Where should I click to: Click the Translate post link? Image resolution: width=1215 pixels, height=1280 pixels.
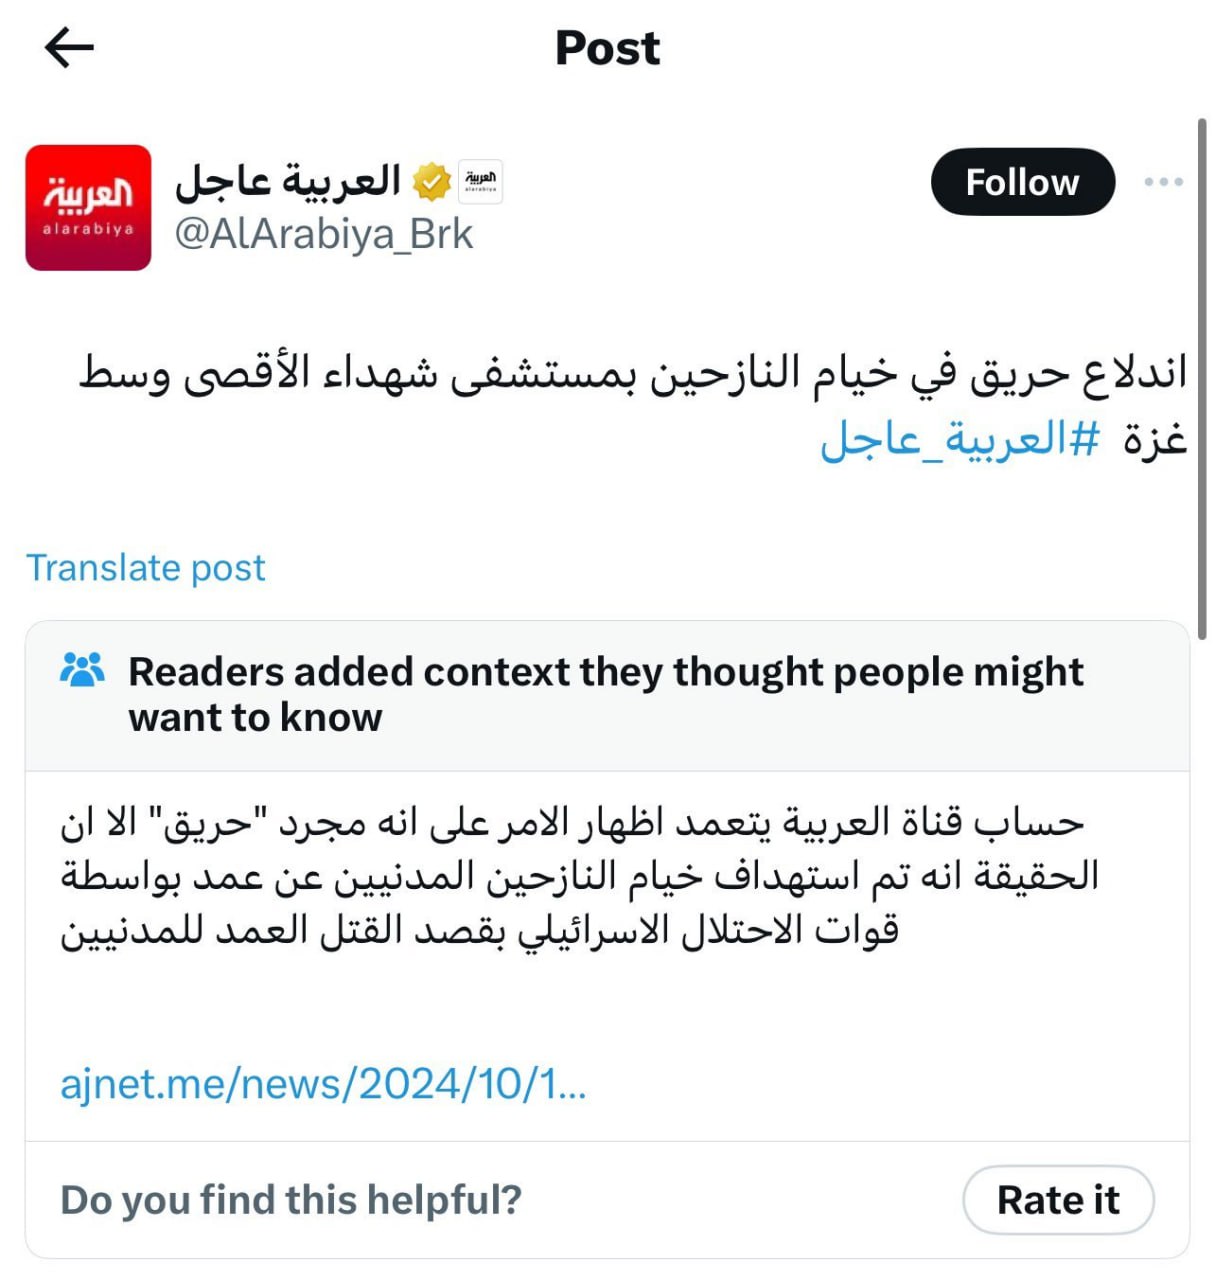coord(146,567)
